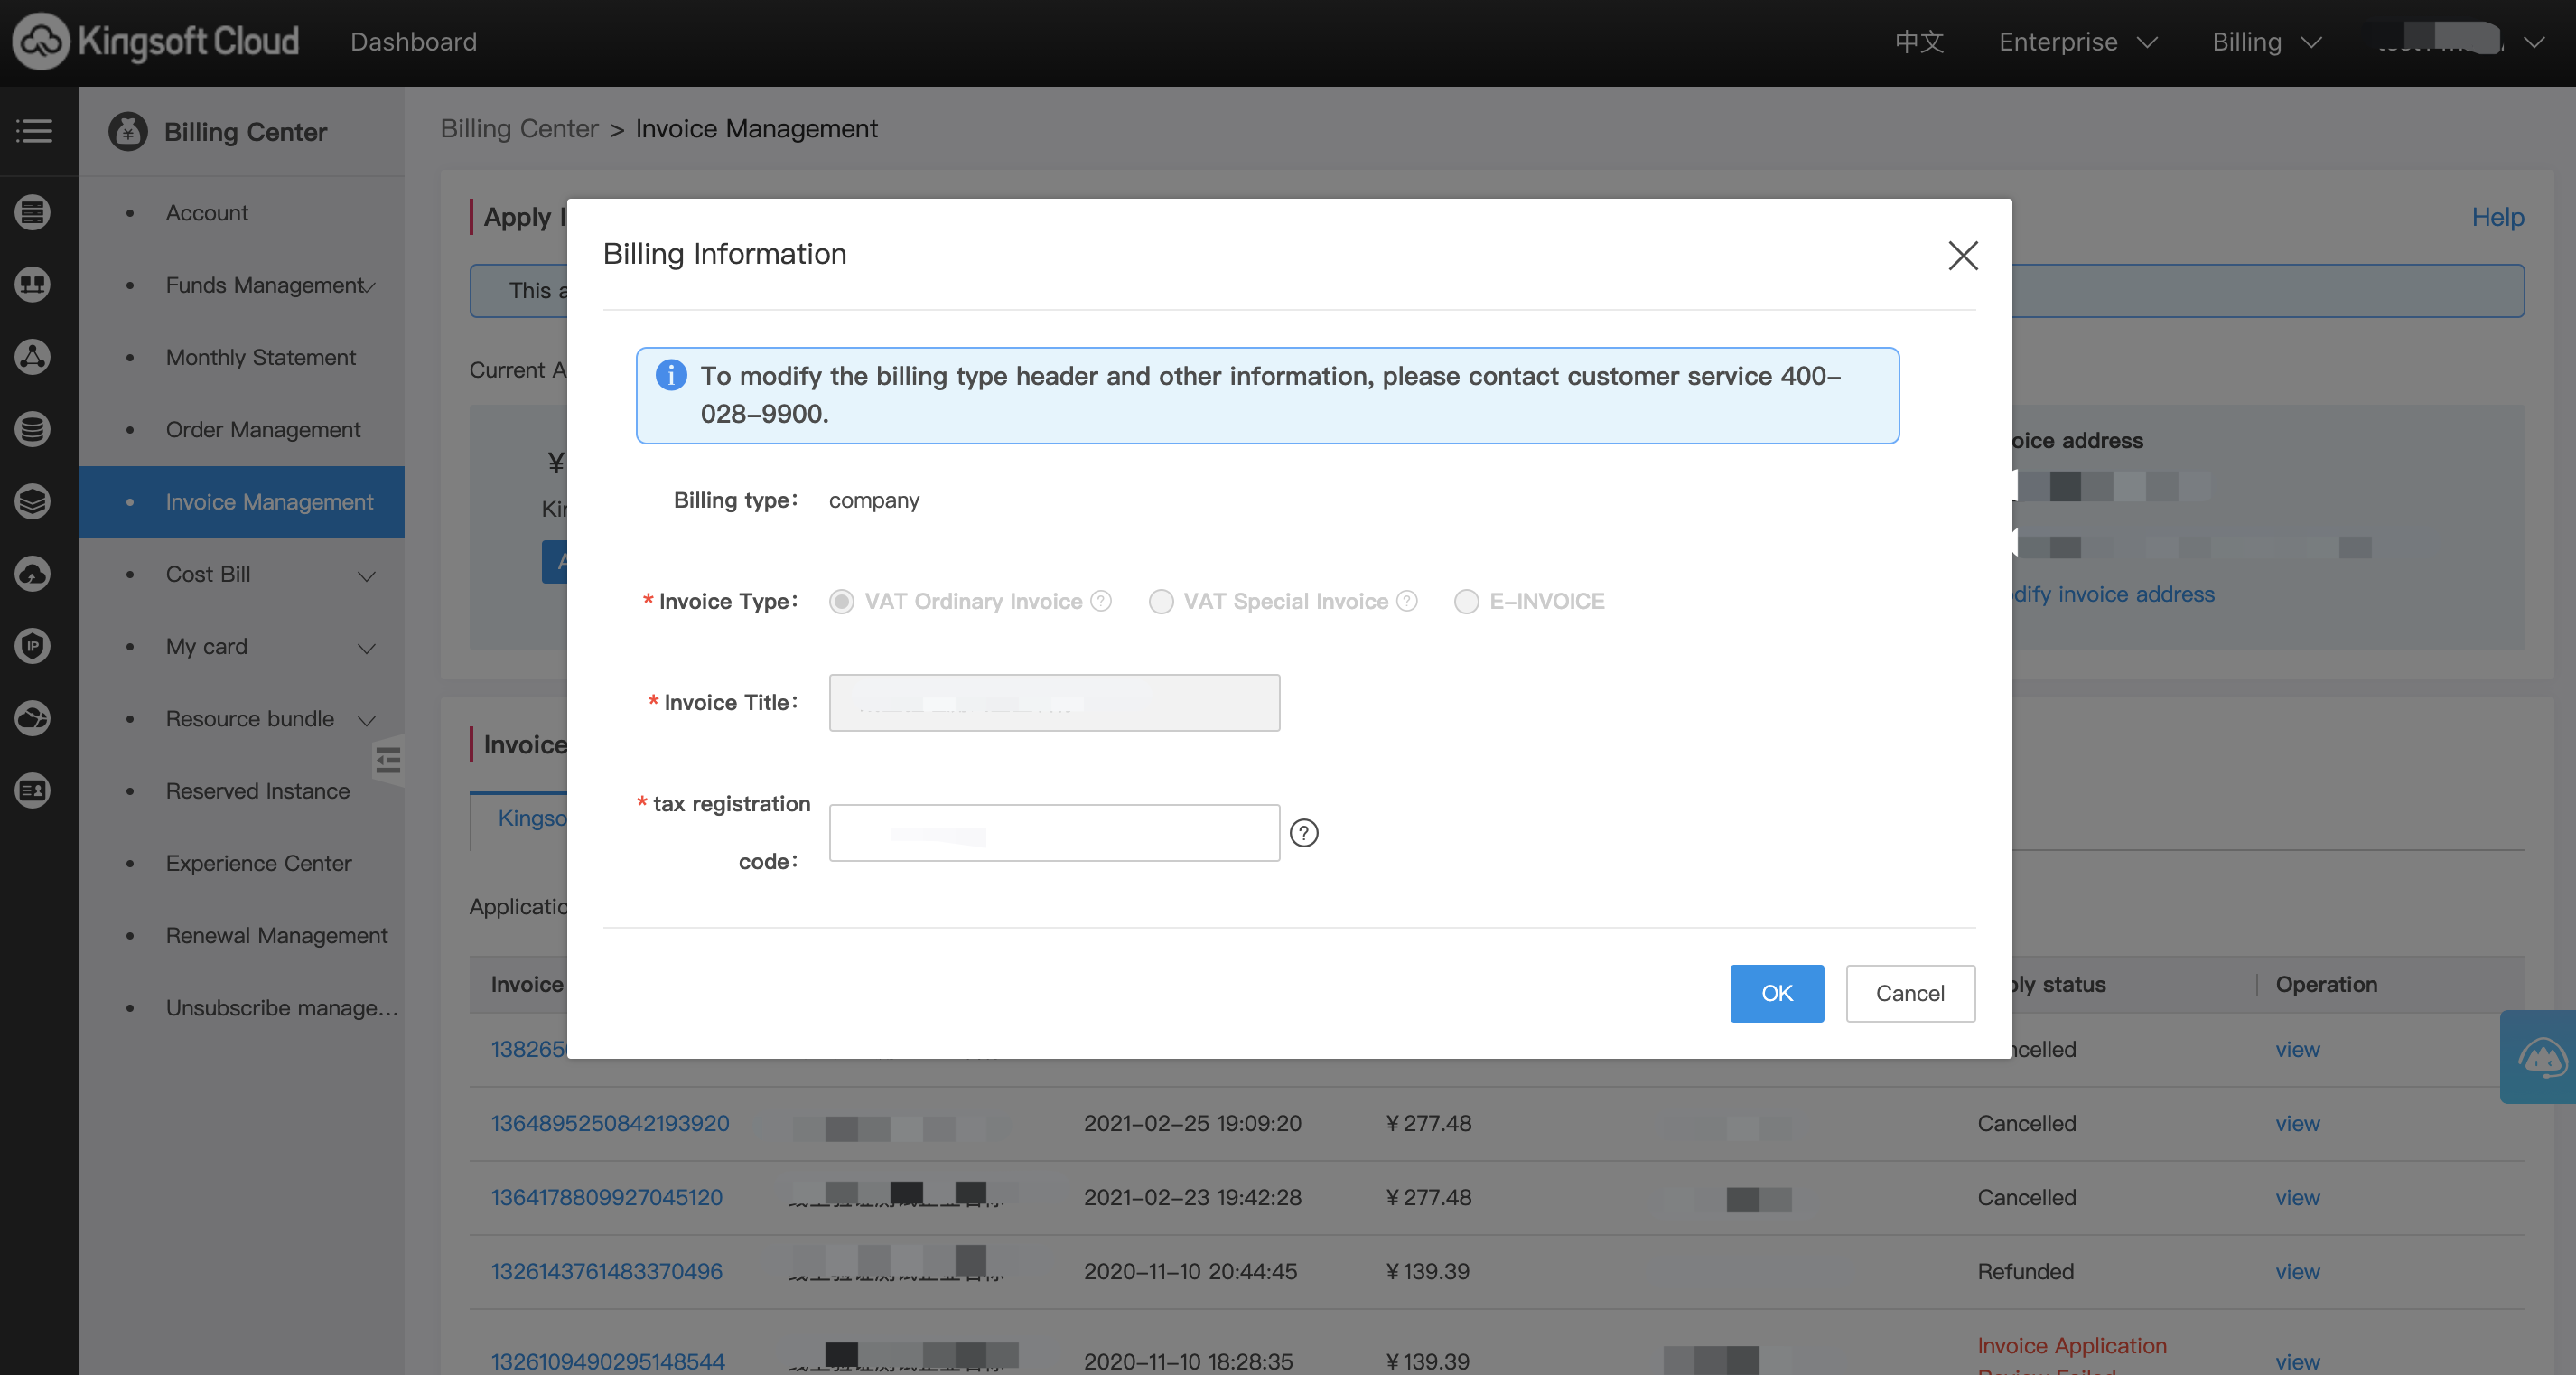
Task: Click the Invoice Title input field
Action: 1054,702
